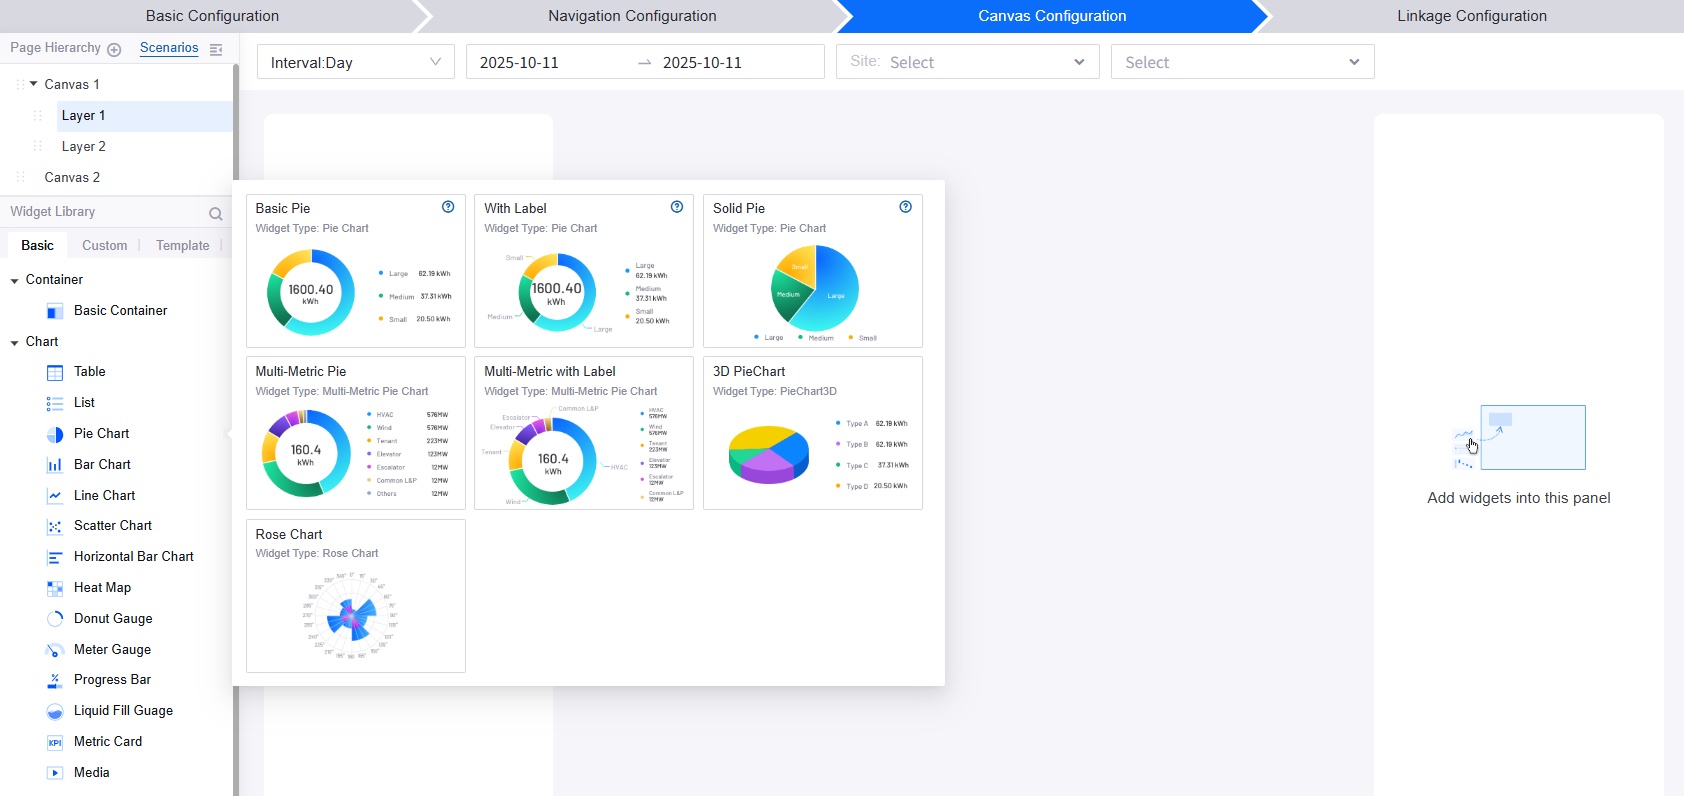Click the Scenarios list icon
This screenshot has width=1684, height=796.
click(x=216, y=49)
